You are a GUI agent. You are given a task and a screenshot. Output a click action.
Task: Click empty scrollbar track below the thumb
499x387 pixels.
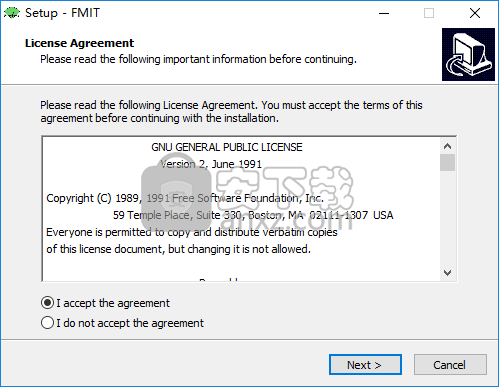[447, 218]
